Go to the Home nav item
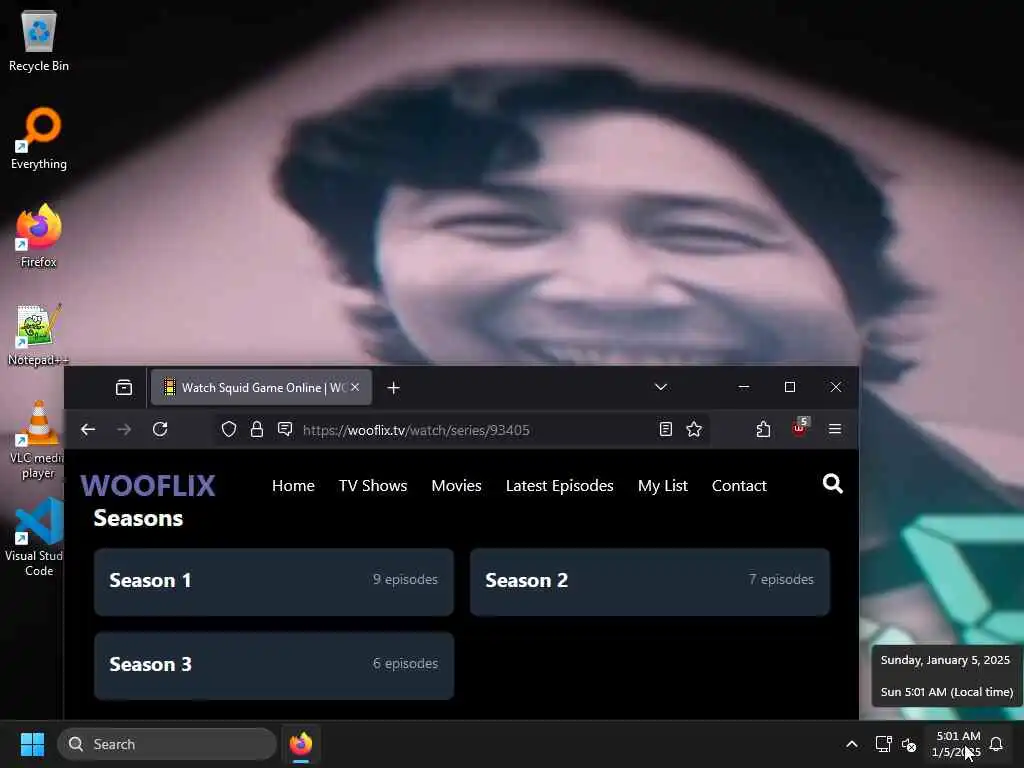Image resolution: width=1024 pixels, height=768 pixels. 293,486
